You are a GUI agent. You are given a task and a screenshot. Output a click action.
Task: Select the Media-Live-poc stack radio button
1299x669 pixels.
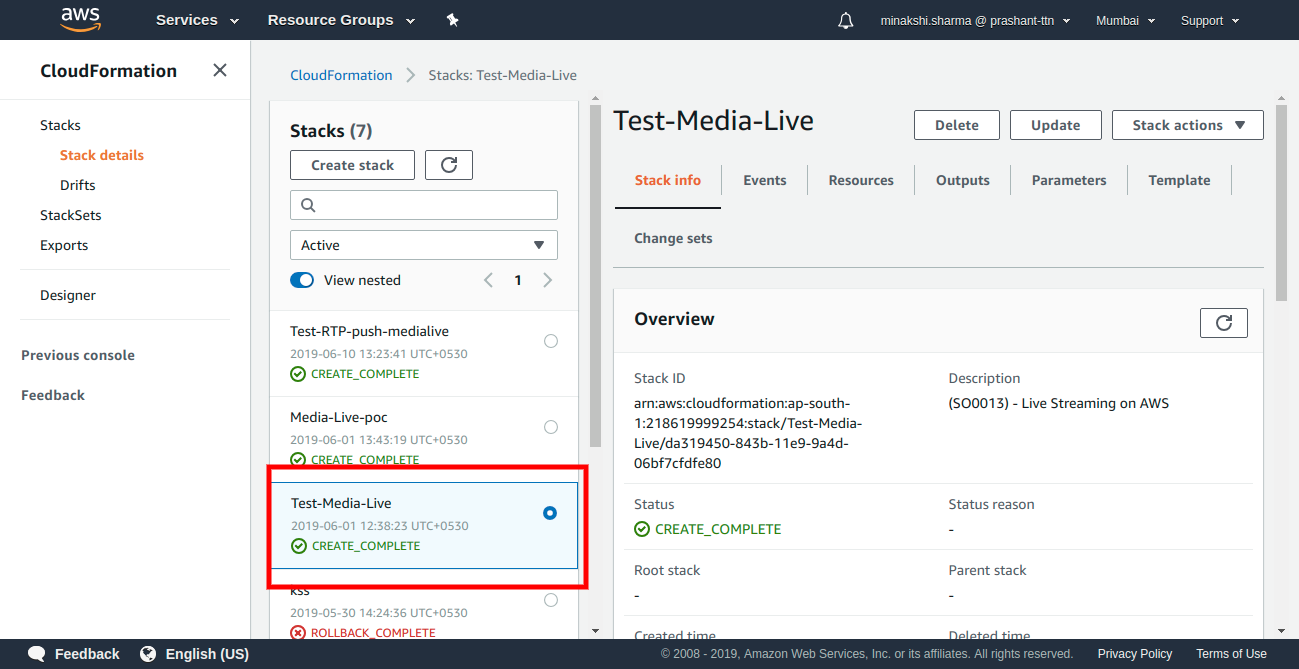click(x=551, y=427)
